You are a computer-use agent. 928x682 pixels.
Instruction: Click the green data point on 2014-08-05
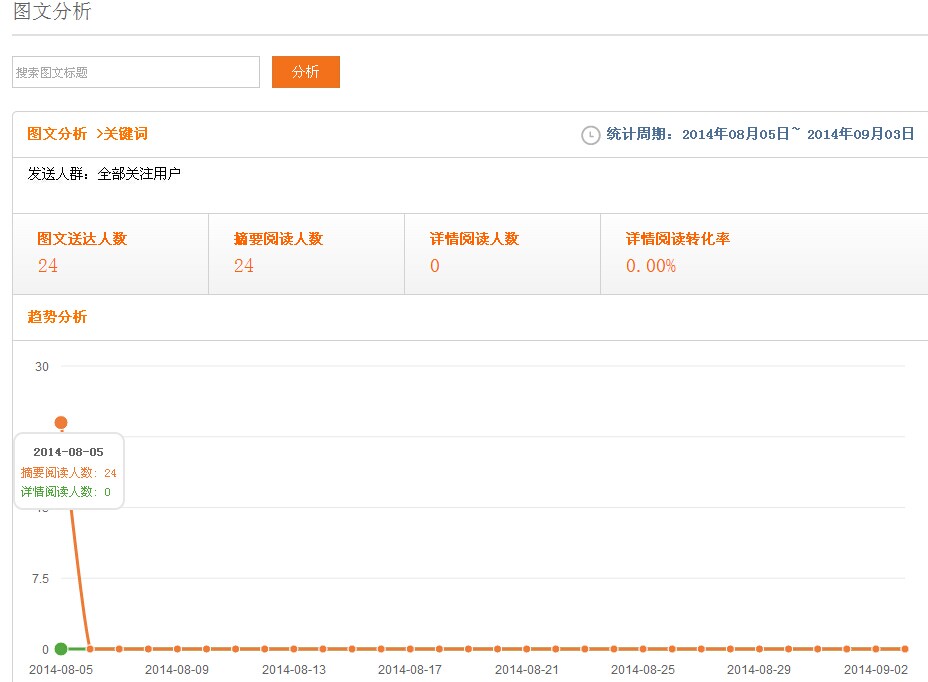point(61,649)
